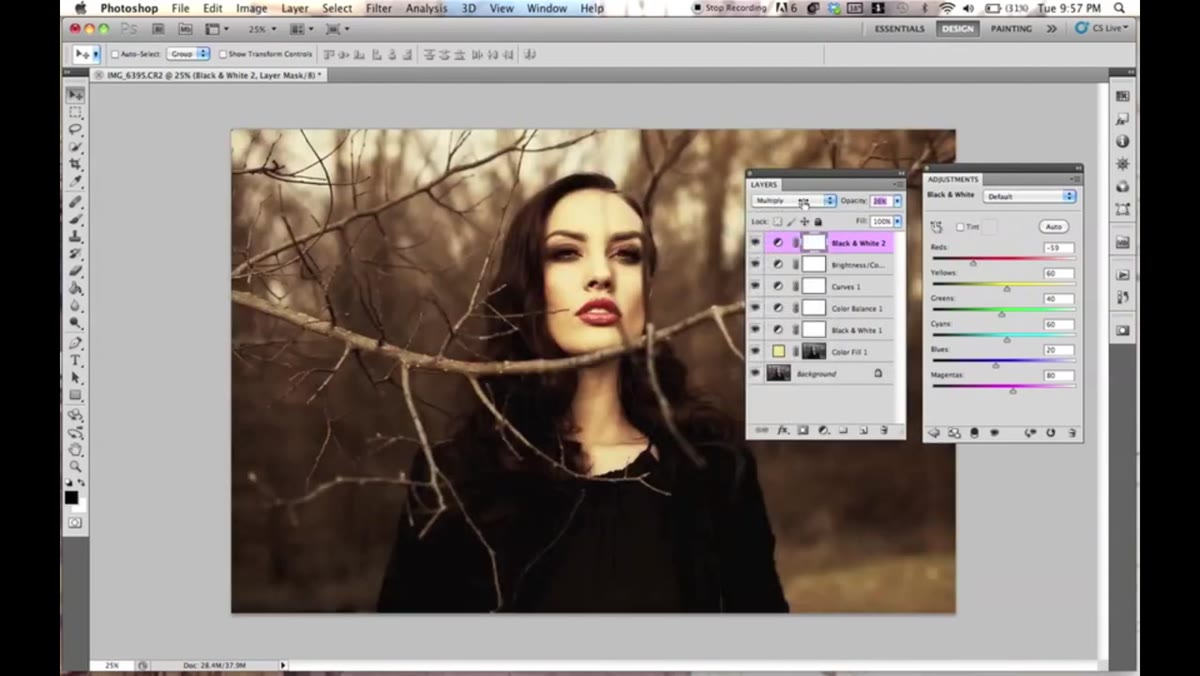Select the Crop tool
The width and height of the screenshot is (1200, 676).
click(75, 165)
